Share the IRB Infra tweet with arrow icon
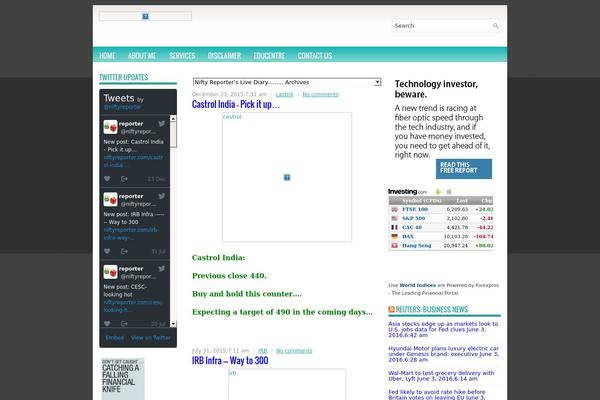This screenshot has width=600, height=400. [124, 251]
